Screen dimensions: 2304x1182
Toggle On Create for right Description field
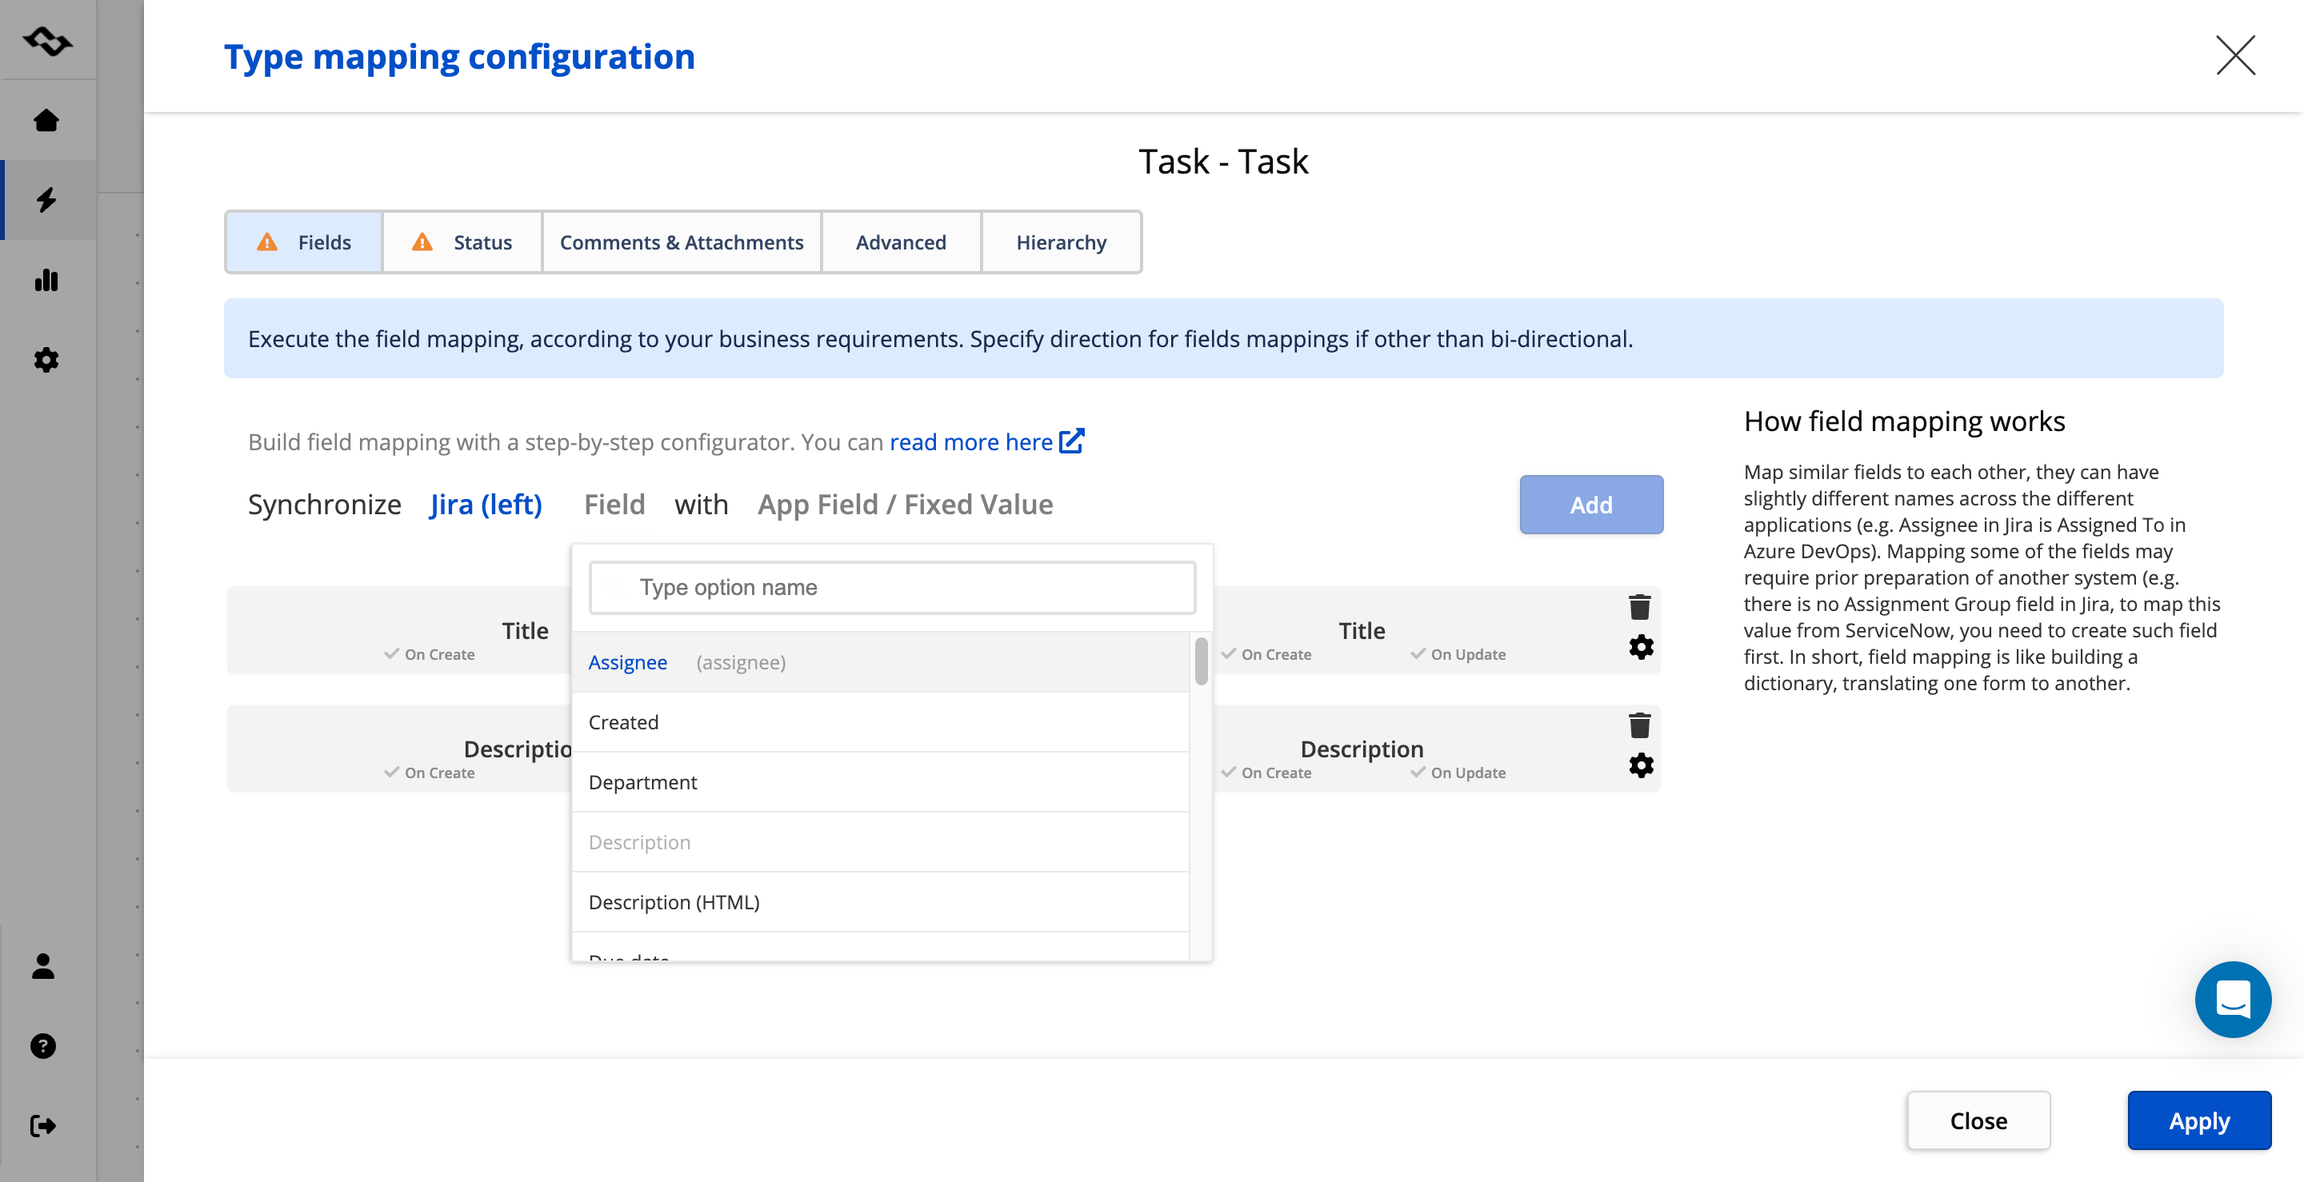1266,773
